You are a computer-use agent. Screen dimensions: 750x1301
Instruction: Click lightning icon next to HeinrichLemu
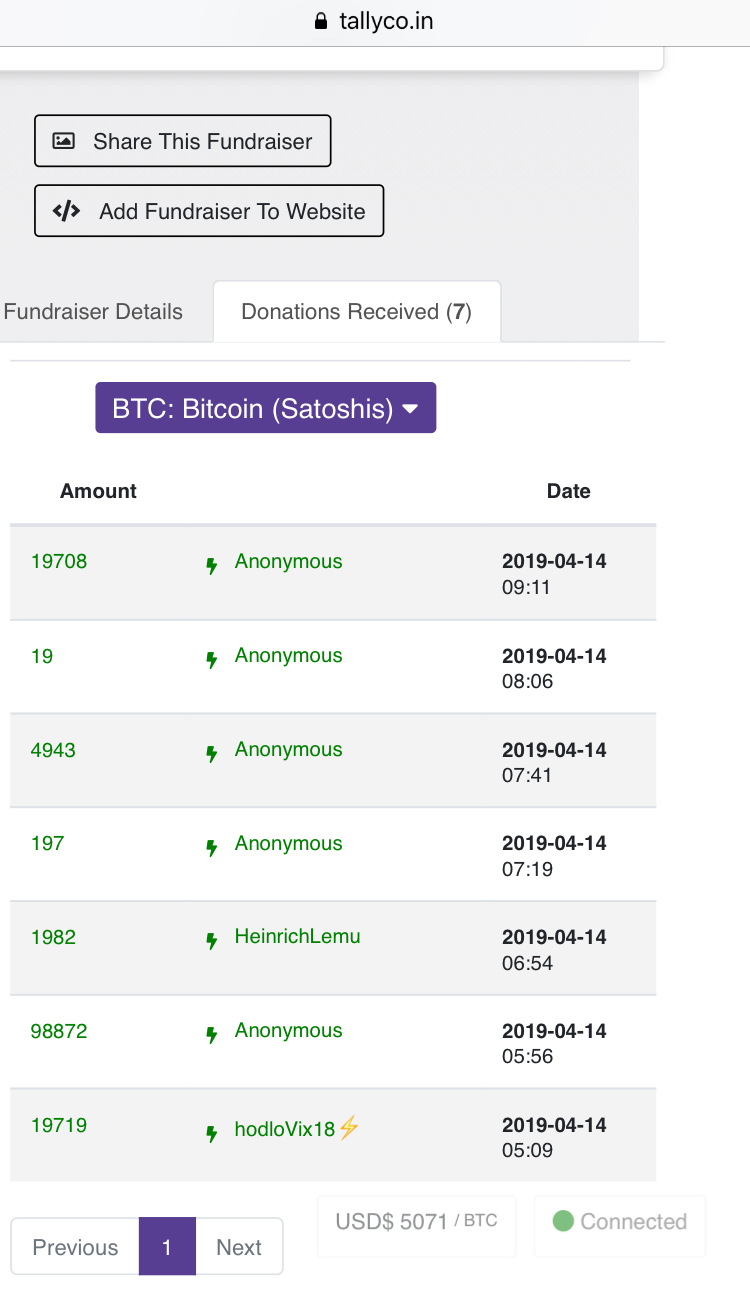[211, 942]
